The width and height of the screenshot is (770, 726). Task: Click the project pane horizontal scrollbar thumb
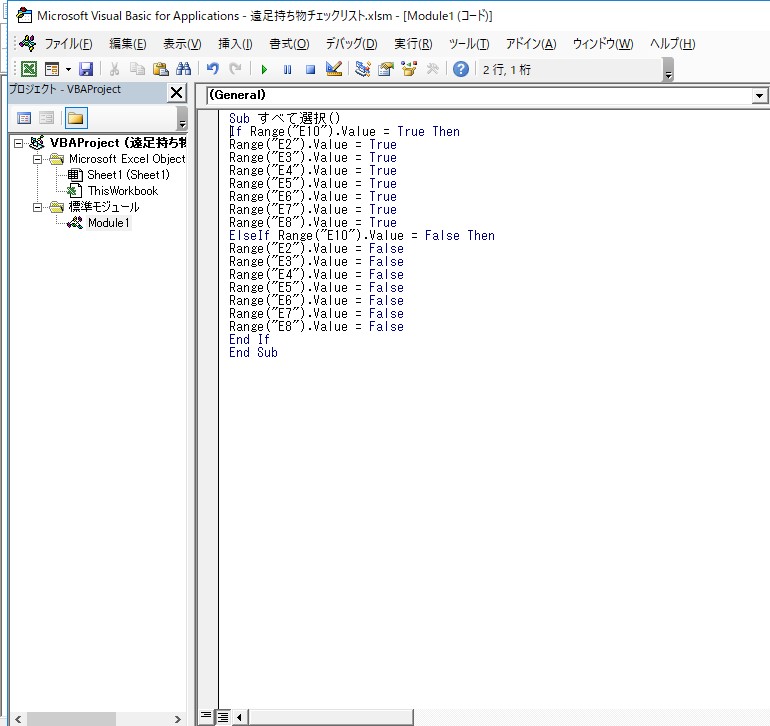tap(72, 719)
